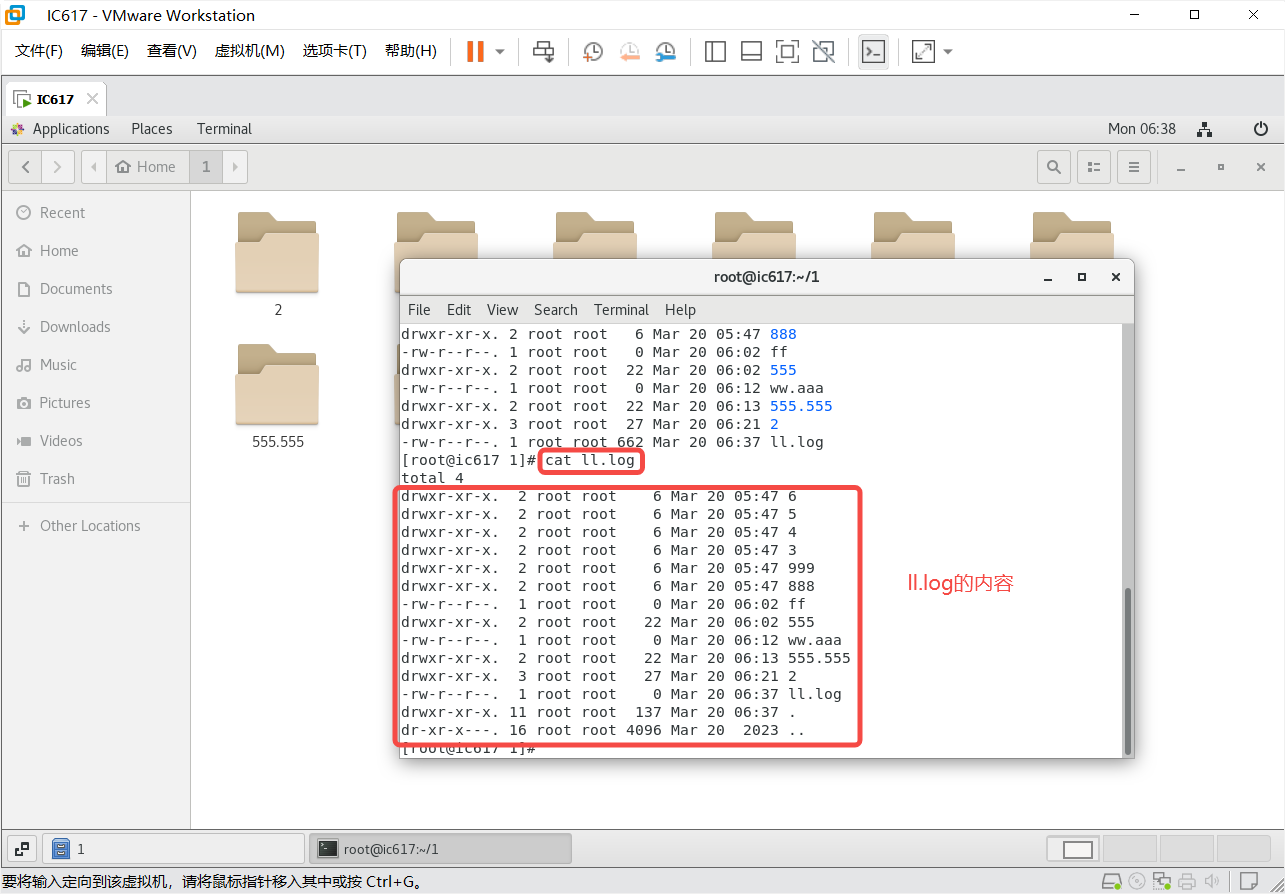Expand the stretch display dropdown arrow
The height and width of the screenshot is (894, 1285).
pyautogui.click(x=948, y=51)
